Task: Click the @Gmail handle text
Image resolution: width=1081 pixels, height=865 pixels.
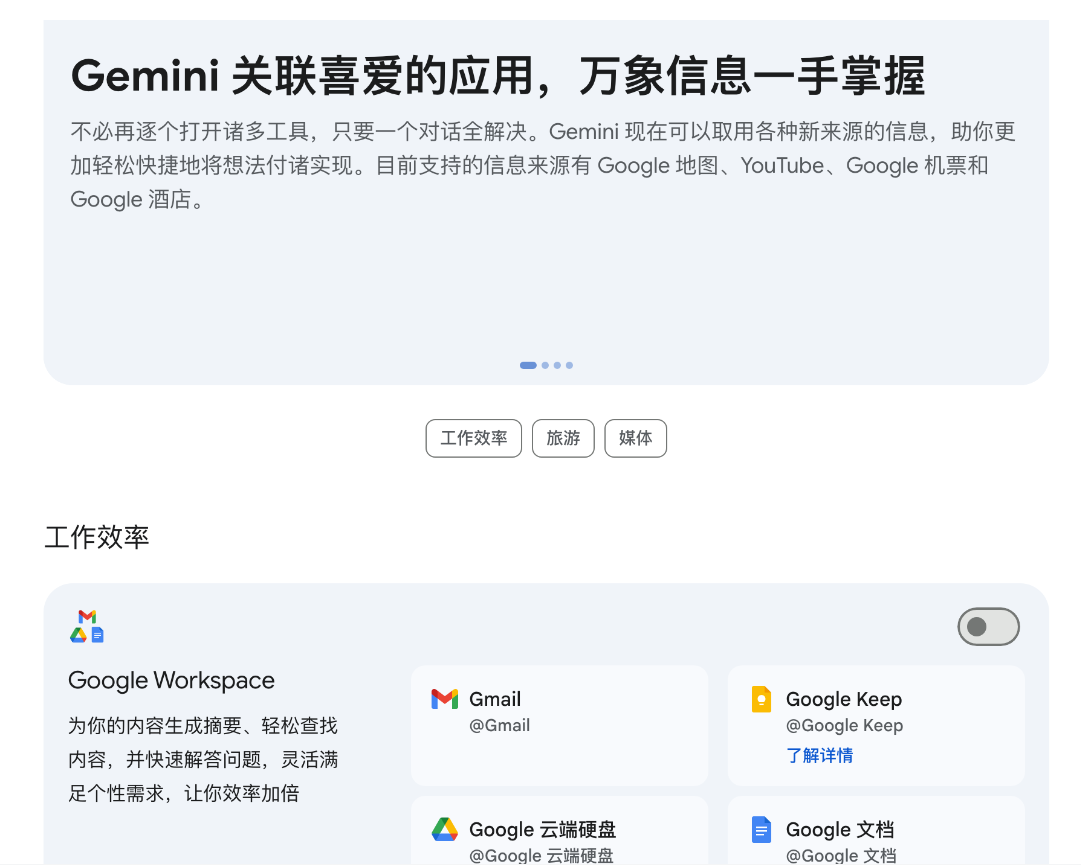Action: point(499,725)
